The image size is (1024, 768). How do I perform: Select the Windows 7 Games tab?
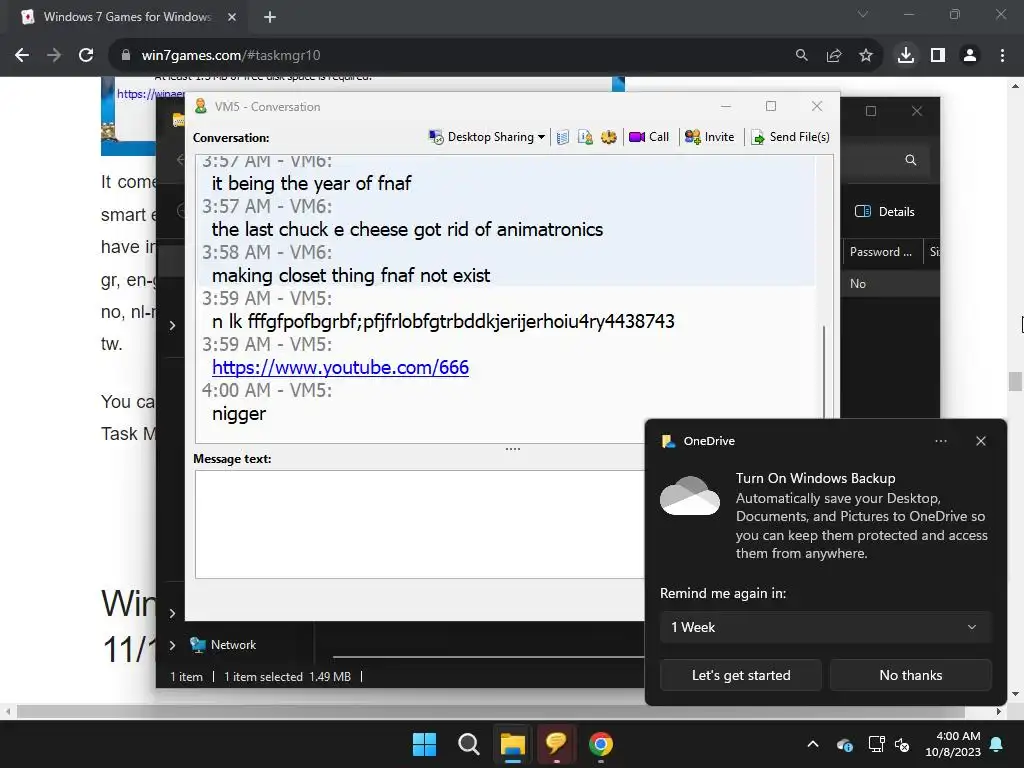point(127,17)
